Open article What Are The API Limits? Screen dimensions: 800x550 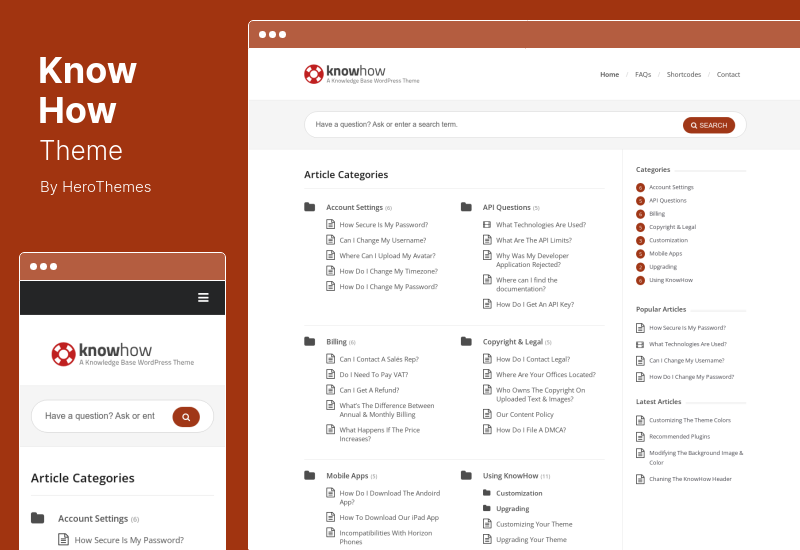point(534,240)
